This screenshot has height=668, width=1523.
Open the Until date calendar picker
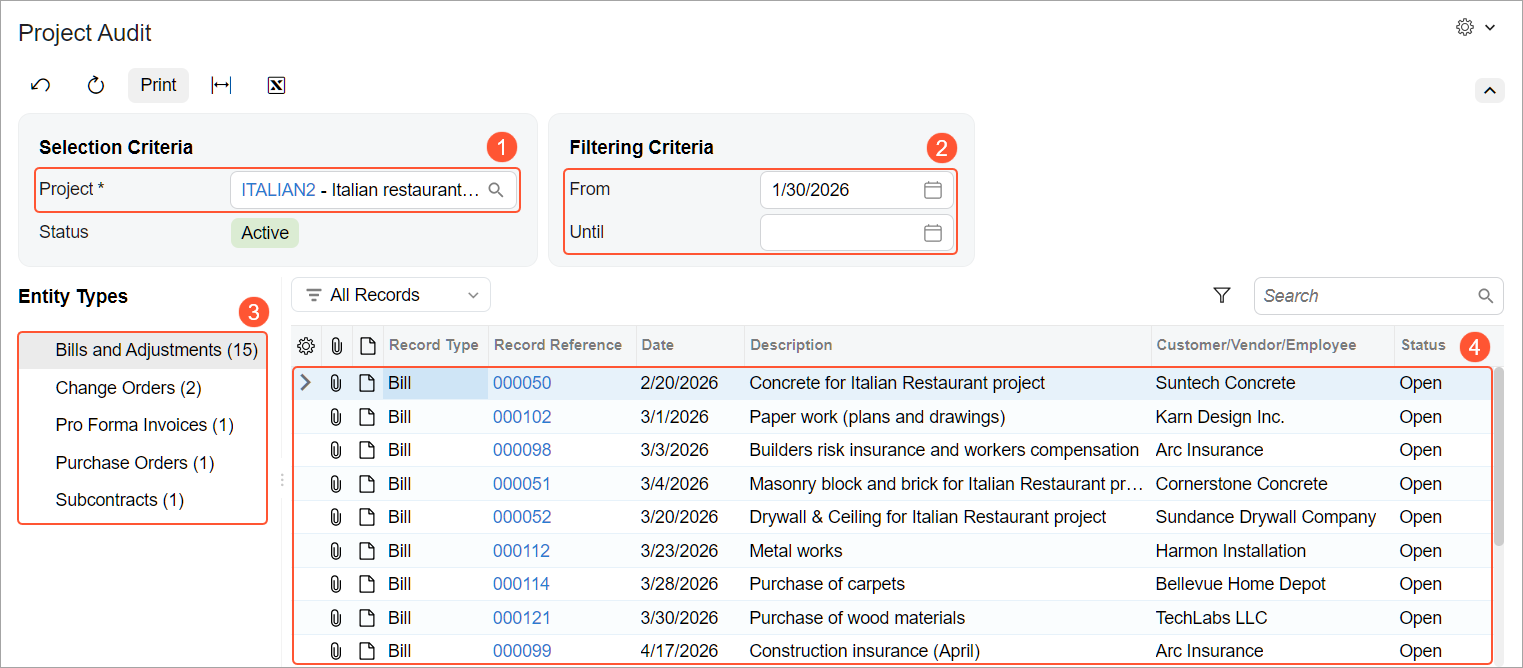932,233
